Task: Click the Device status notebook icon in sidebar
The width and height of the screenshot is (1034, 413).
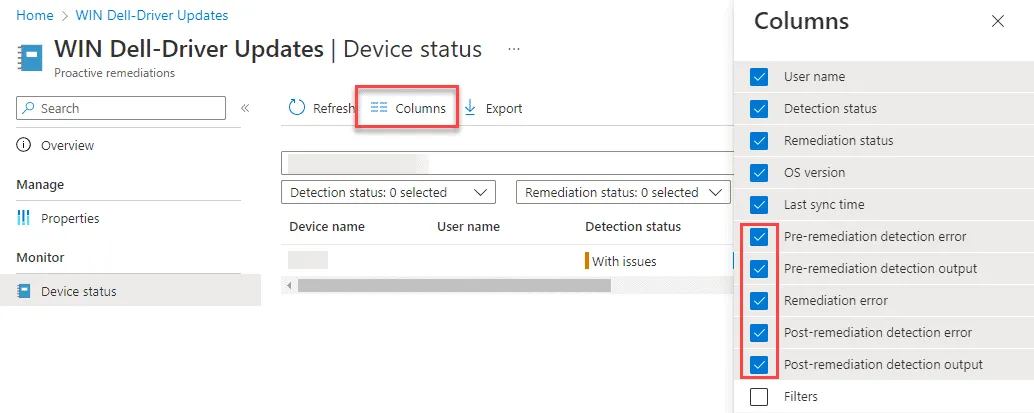Action: click(24, 291)
